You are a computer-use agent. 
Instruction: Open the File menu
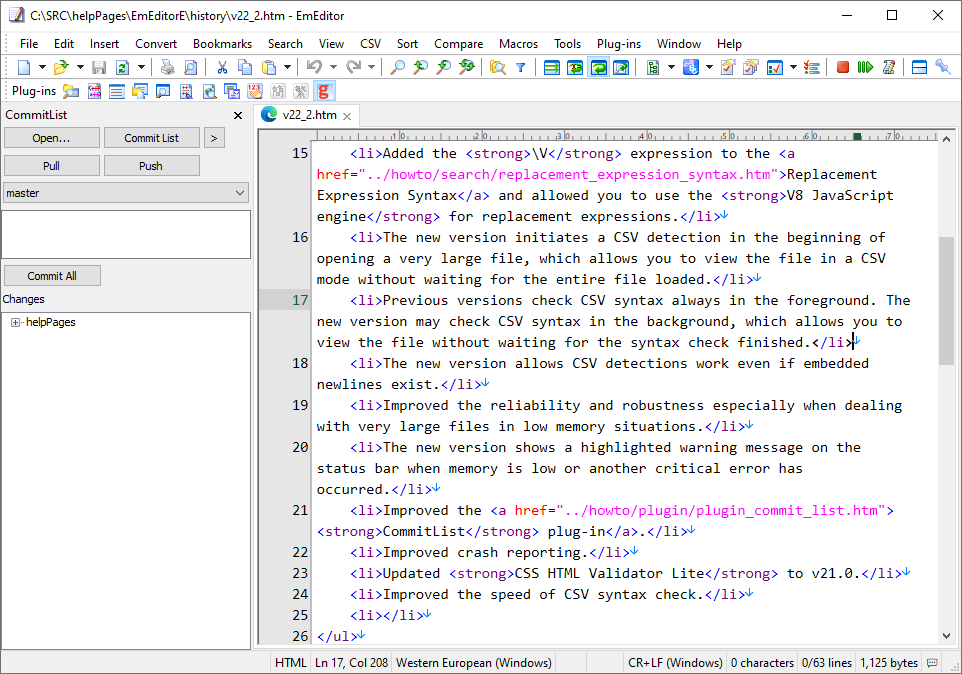coord(29,44)
